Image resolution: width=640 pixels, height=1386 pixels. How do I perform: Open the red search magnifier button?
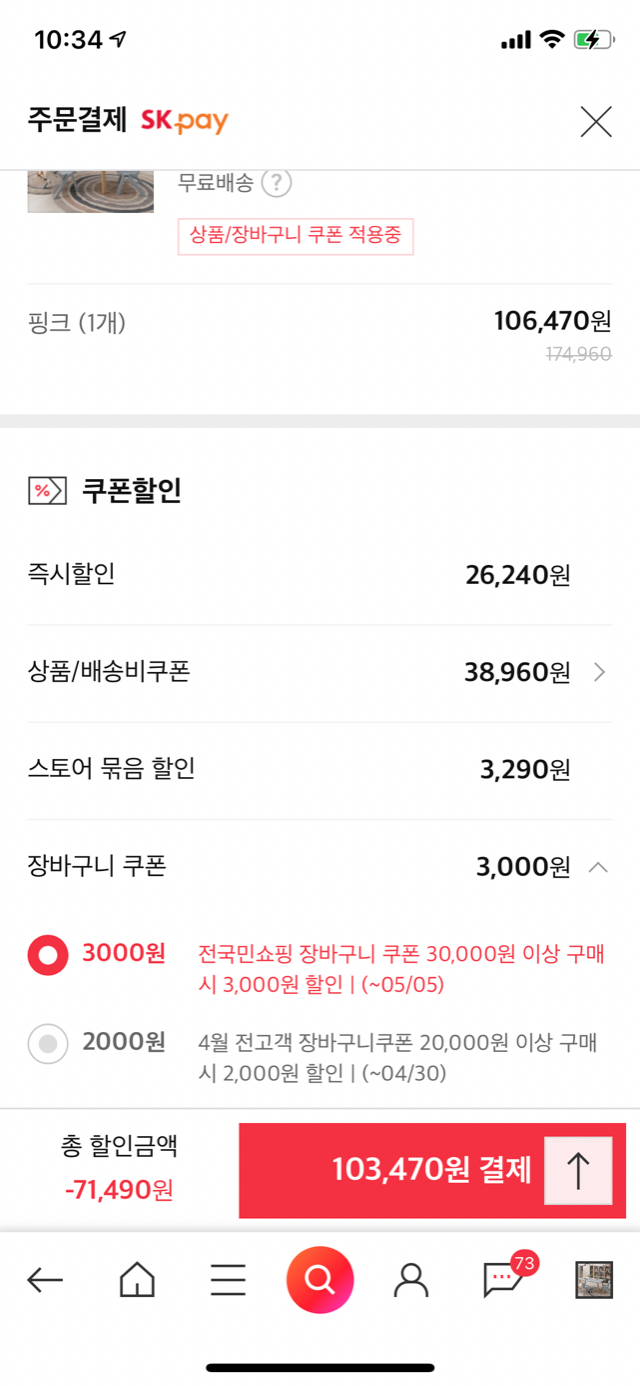[320, 1279]
